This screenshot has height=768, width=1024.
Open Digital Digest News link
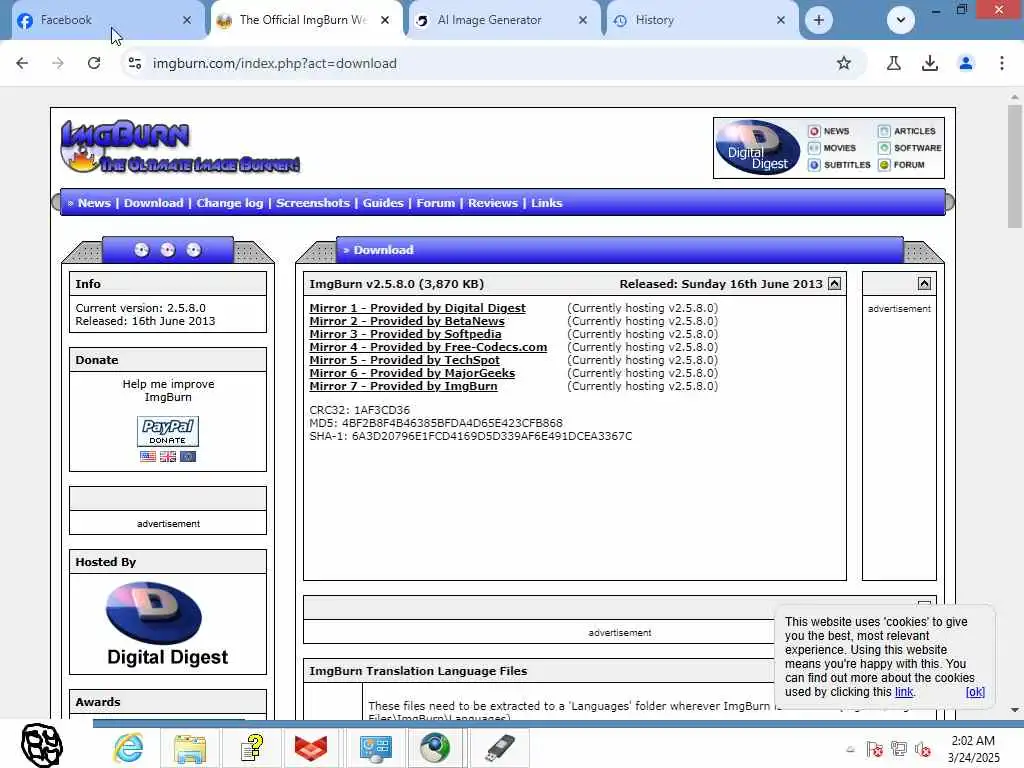pos(829,131)
